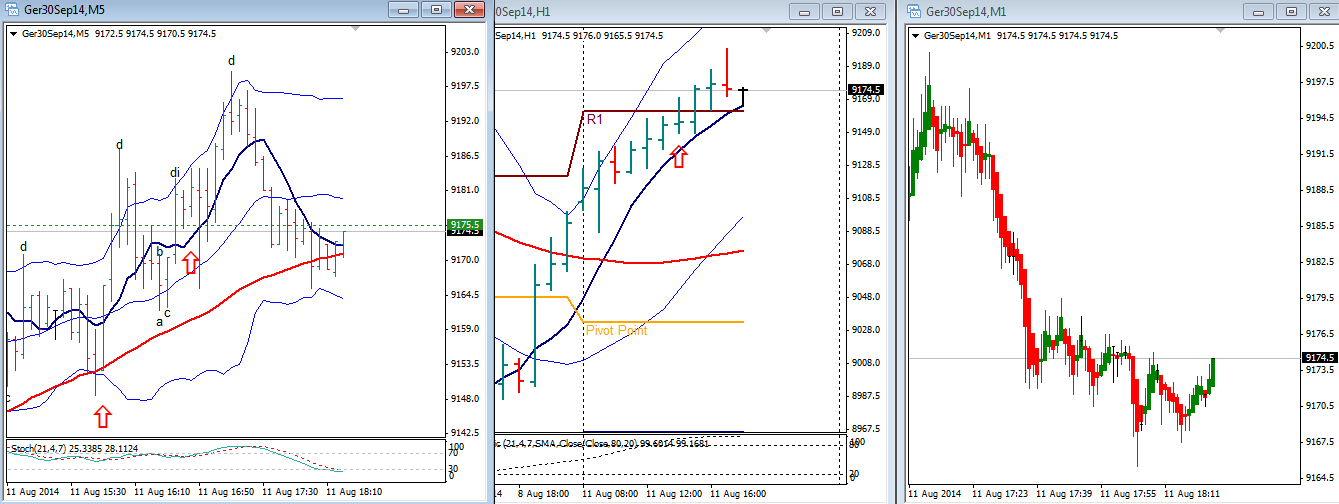Close the H1 chart window

870,11
